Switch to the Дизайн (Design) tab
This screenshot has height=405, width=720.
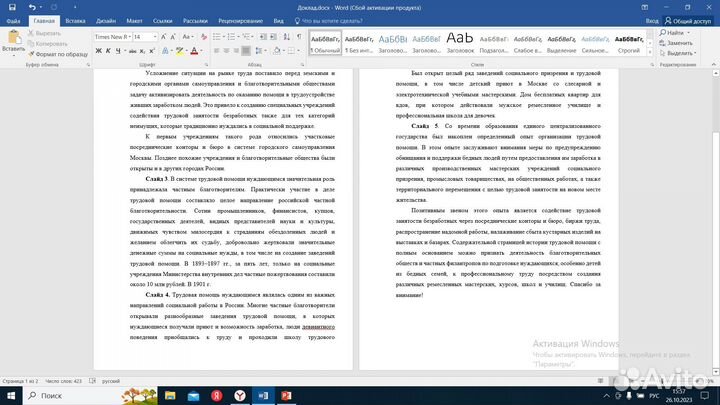pos(106,21)
